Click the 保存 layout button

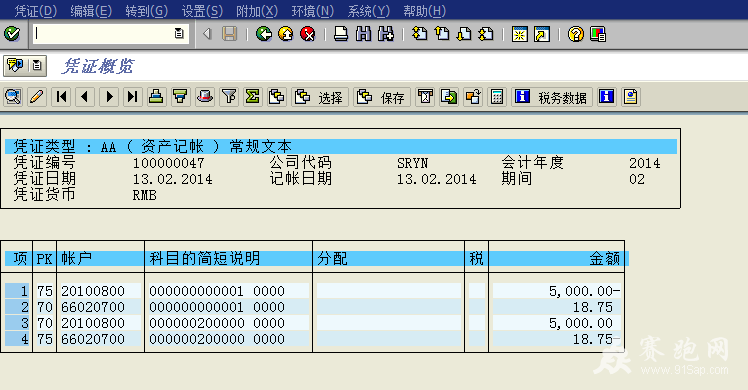point(382,97)
